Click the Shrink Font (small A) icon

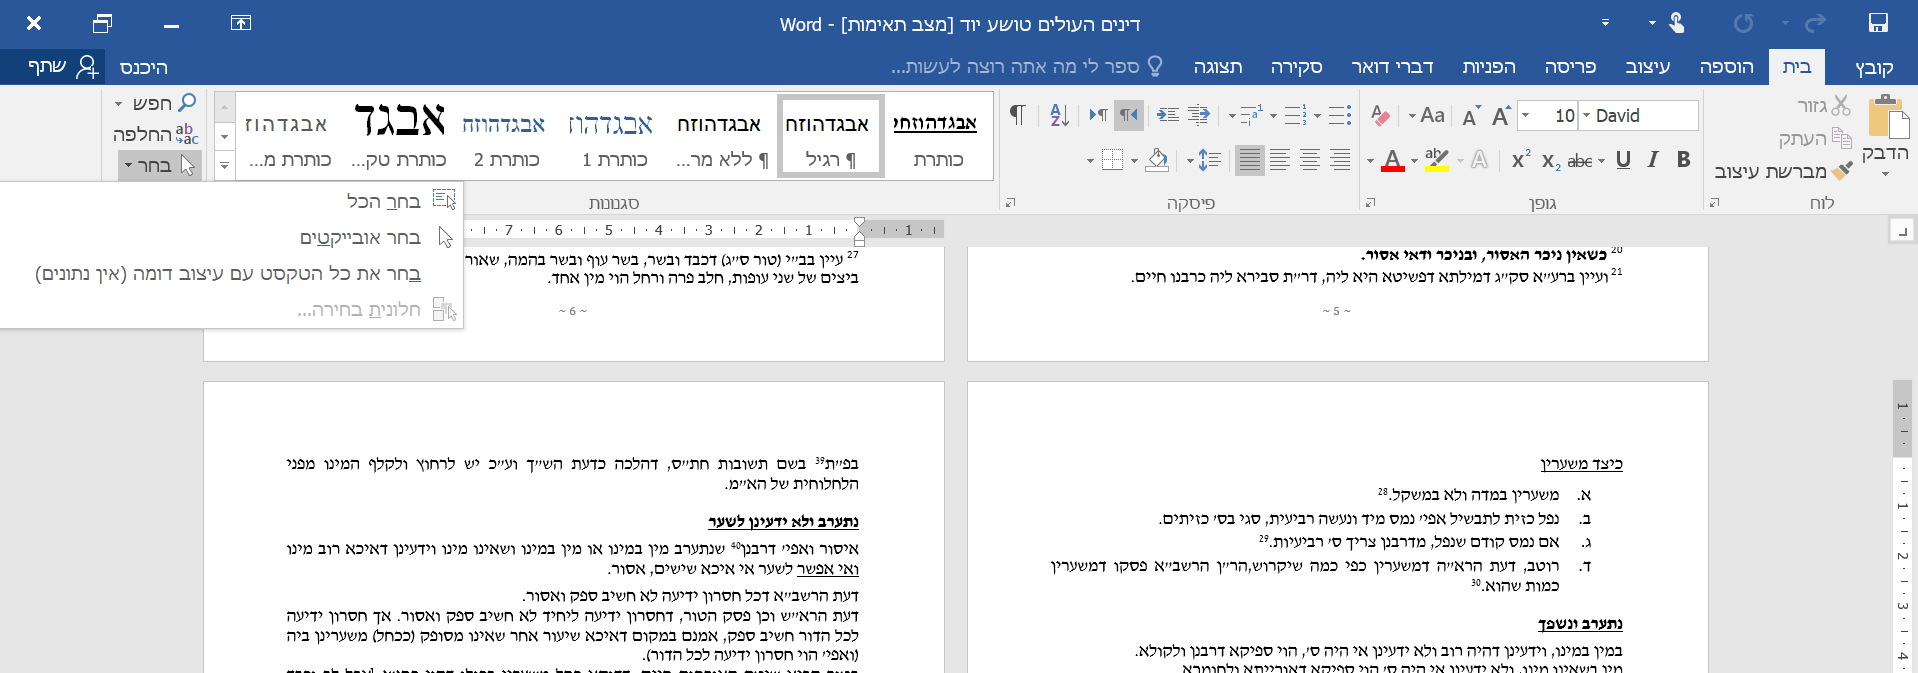coord(1470,116)
